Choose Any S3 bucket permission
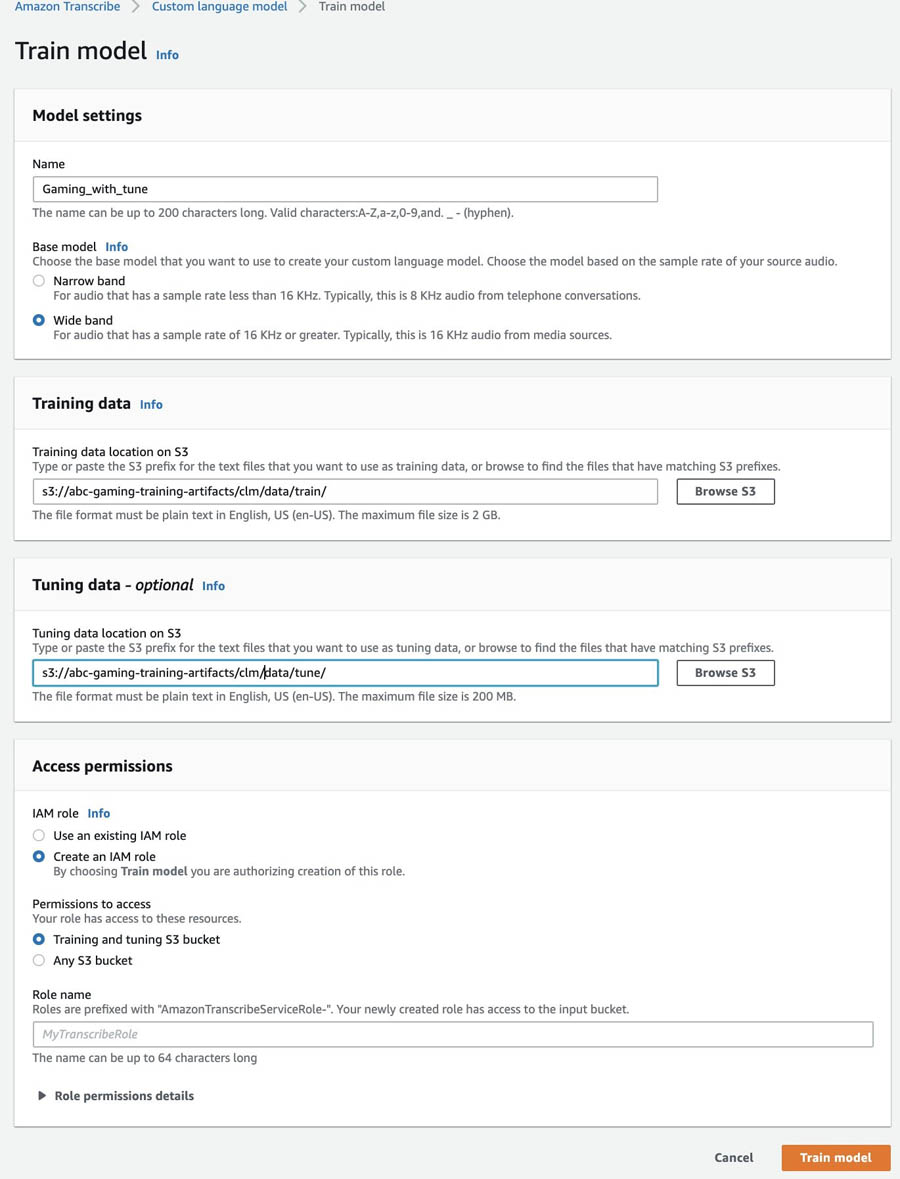Screen dimensions: 900x1179 coord(39,960)
